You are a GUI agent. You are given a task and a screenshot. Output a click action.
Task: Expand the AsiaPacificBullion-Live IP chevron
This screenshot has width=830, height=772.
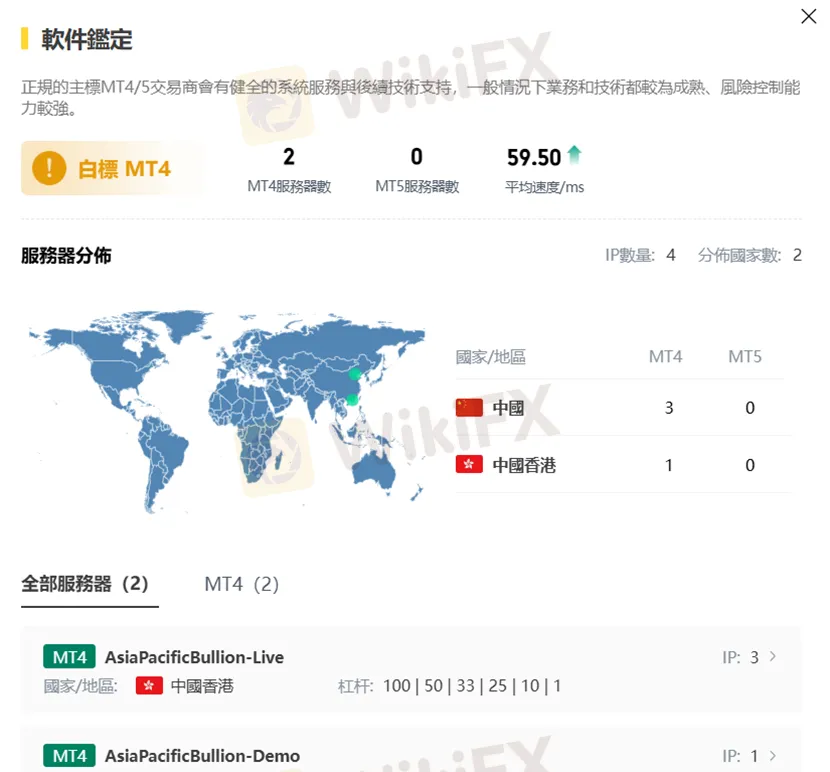point(773,657)
